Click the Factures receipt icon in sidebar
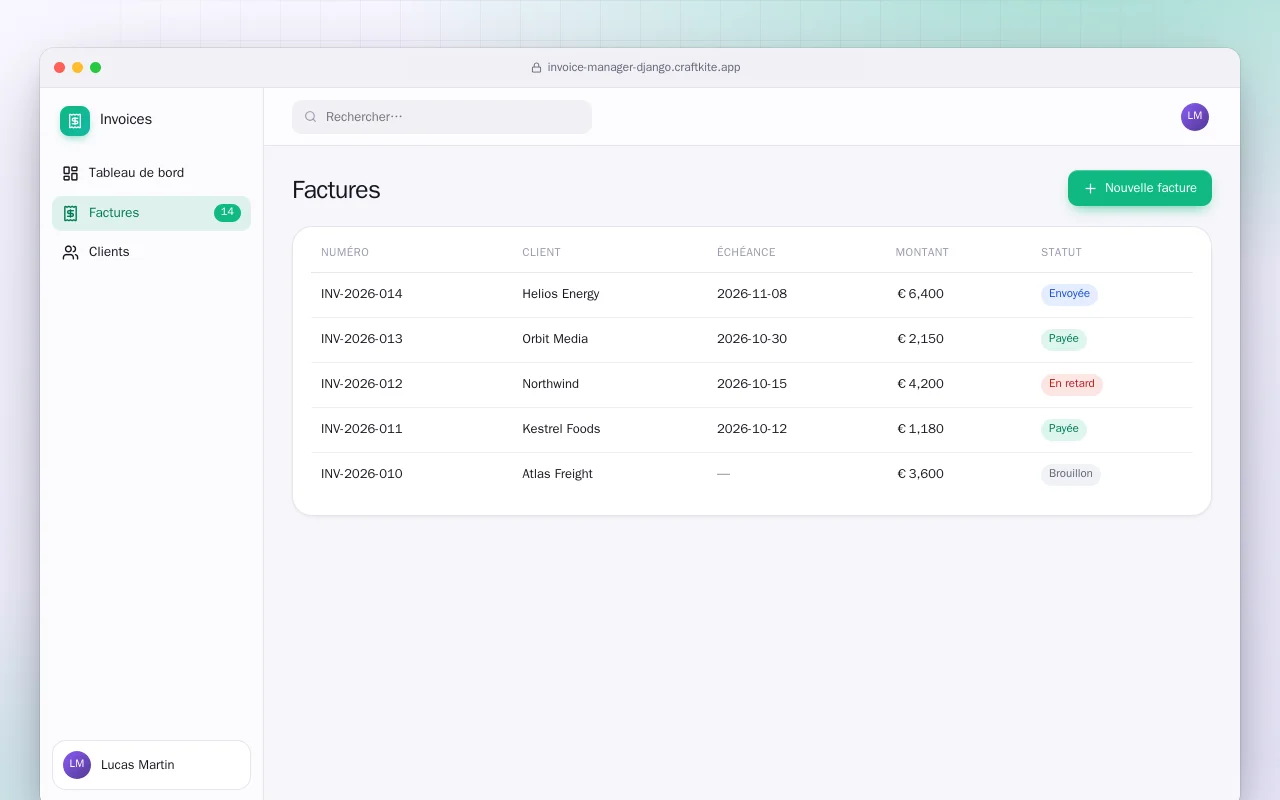 coord(70,213)
